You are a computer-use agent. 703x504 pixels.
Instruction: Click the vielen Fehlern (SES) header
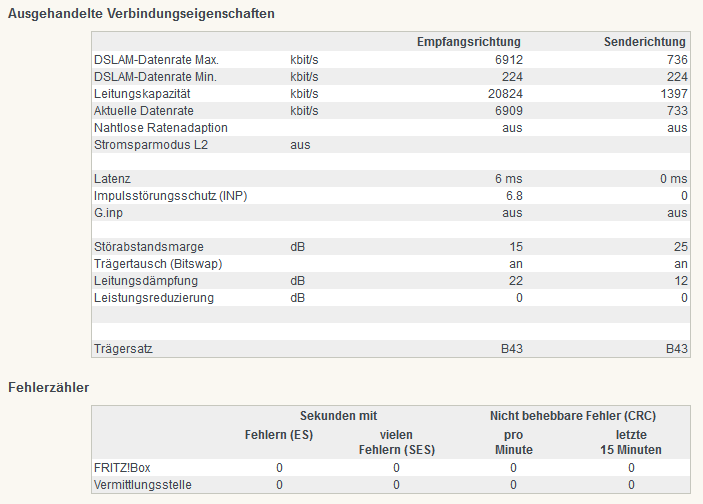397,443
